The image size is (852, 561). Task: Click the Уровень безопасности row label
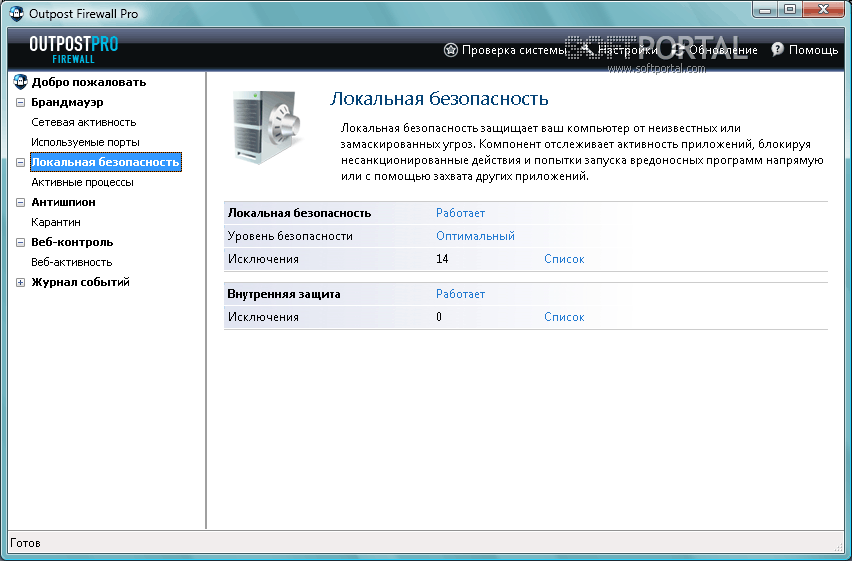tap(290, 236)
